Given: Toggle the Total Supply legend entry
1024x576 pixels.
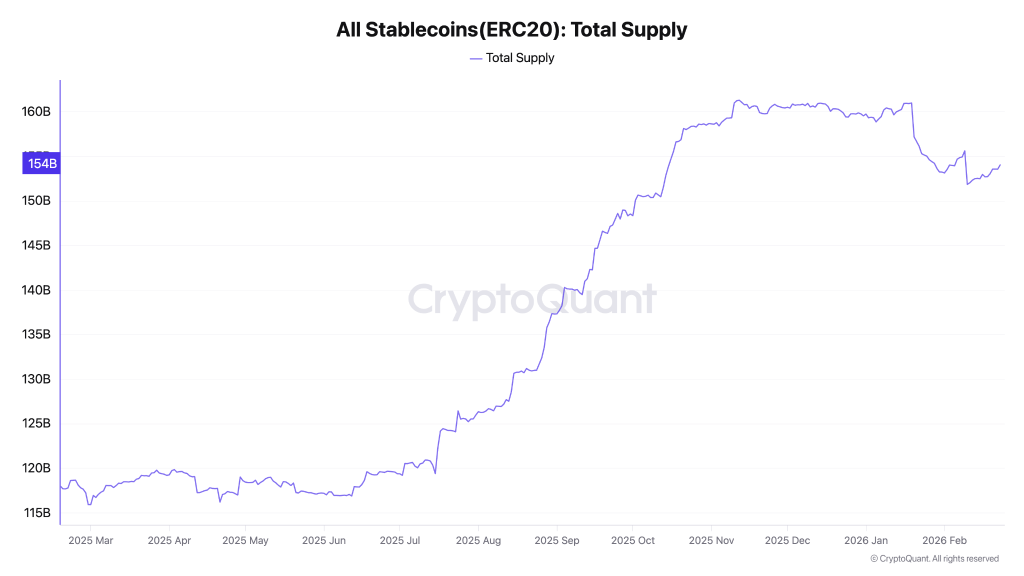Looking at the screenshot, I should click(x=519, y=58).
